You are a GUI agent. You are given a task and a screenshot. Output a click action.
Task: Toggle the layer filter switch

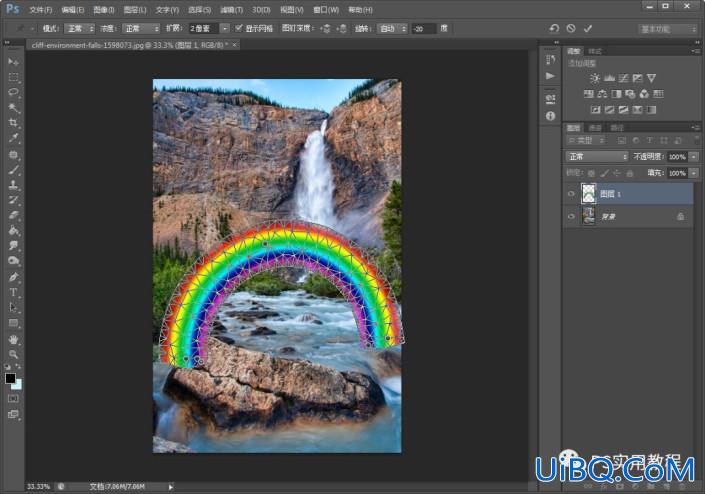pyautogui.click(x=696, y=140)
